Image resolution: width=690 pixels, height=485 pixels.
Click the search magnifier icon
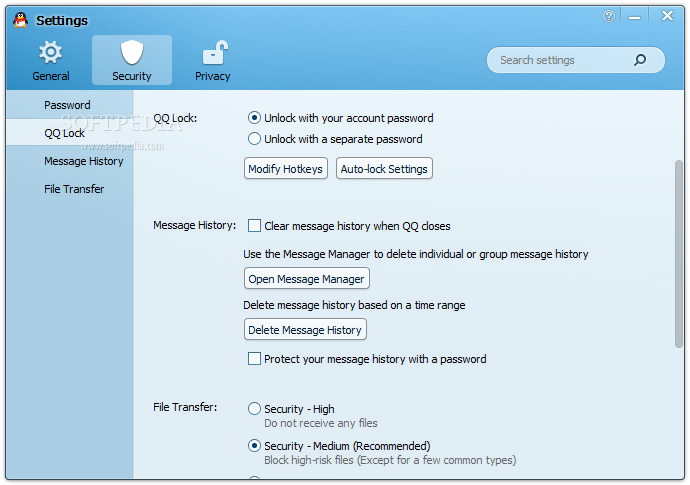click(x=640, y=60)
